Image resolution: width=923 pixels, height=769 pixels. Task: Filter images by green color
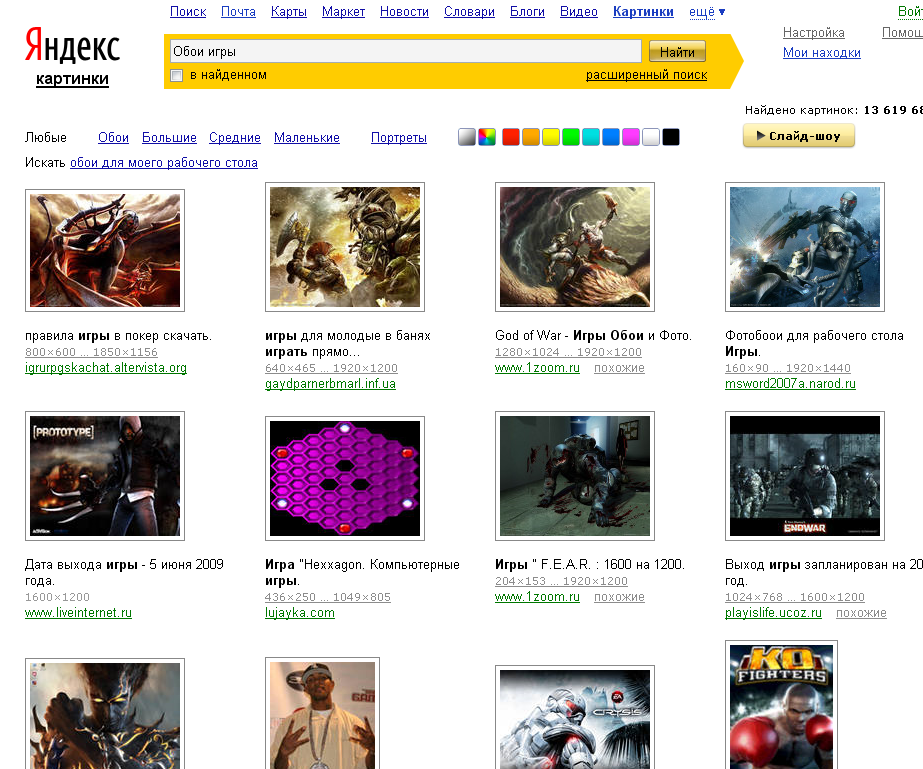[571, 137]
